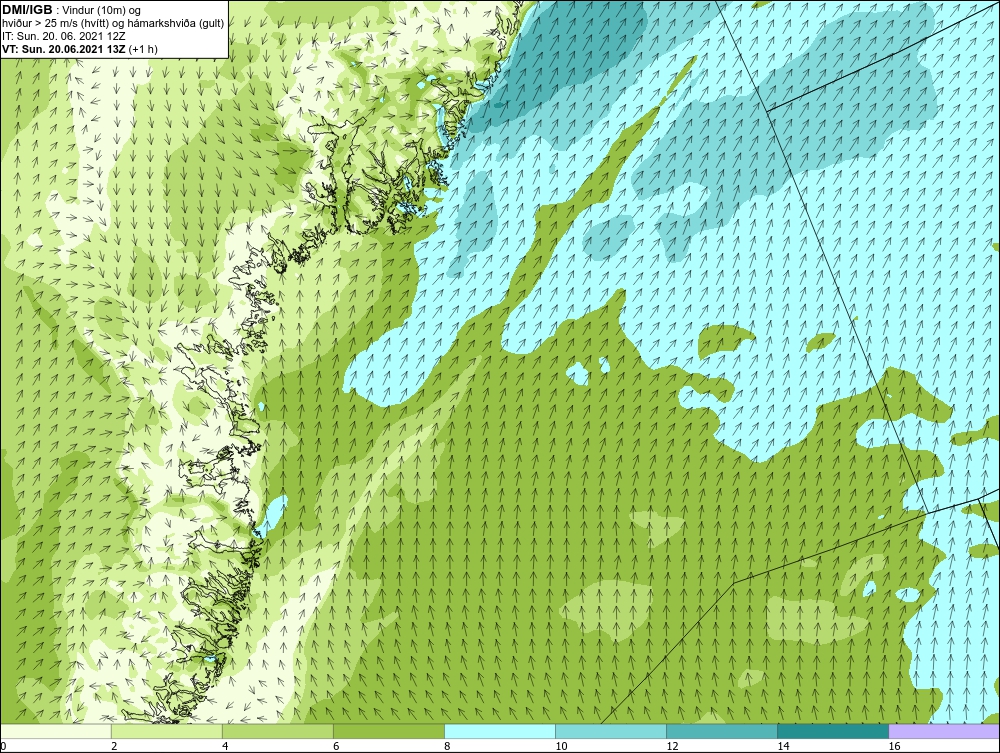
Task: Click the 10–12 m/s light teal legend segment
Action: pyautogui.click(x=610, y=731)
